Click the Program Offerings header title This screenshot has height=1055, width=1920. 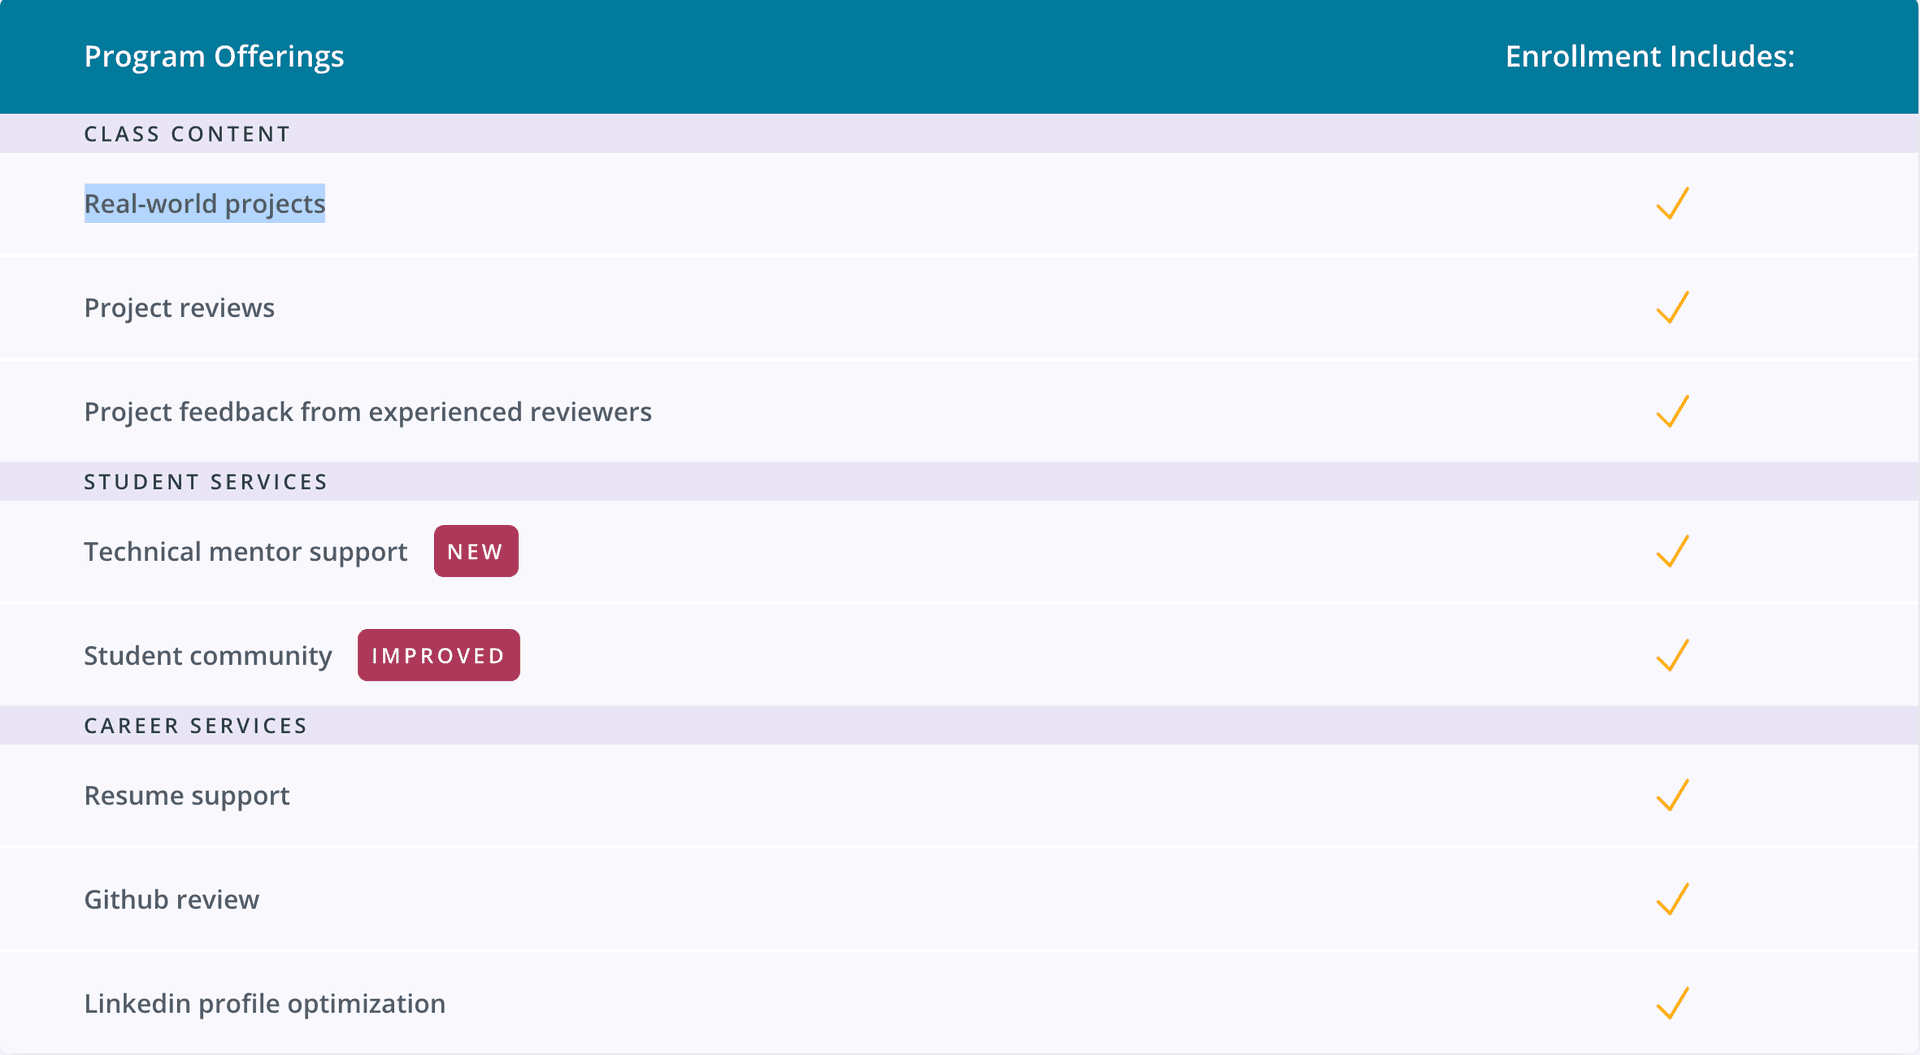click(214, 57)
